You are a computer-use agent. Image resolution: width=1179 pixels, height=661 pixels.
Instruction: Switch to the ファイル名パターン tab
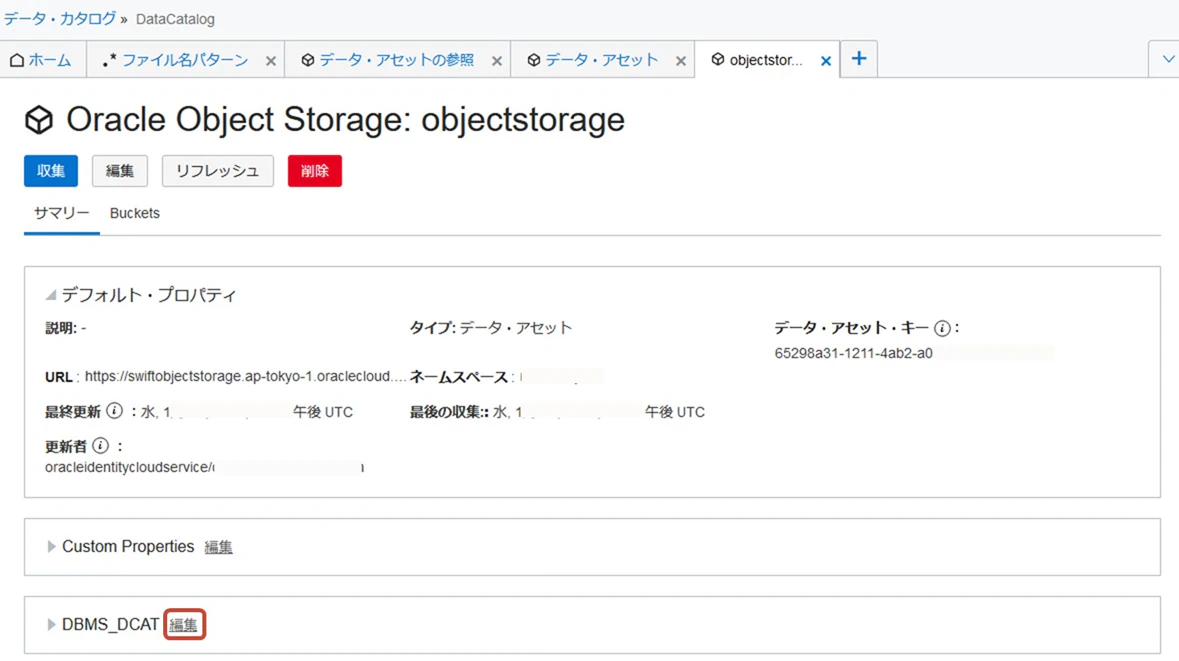(x=184, y=60)
